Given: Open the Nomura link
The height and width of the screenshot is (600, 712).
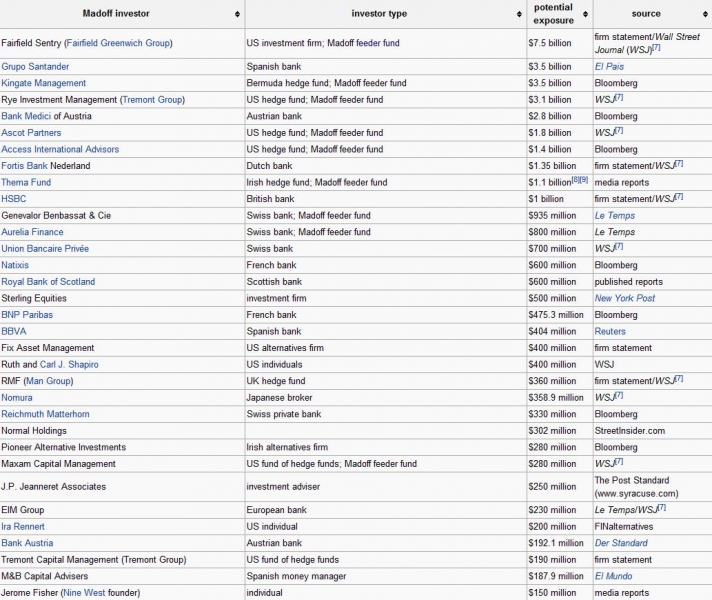Looking at the screenshot, I should (x=17, y=398).
